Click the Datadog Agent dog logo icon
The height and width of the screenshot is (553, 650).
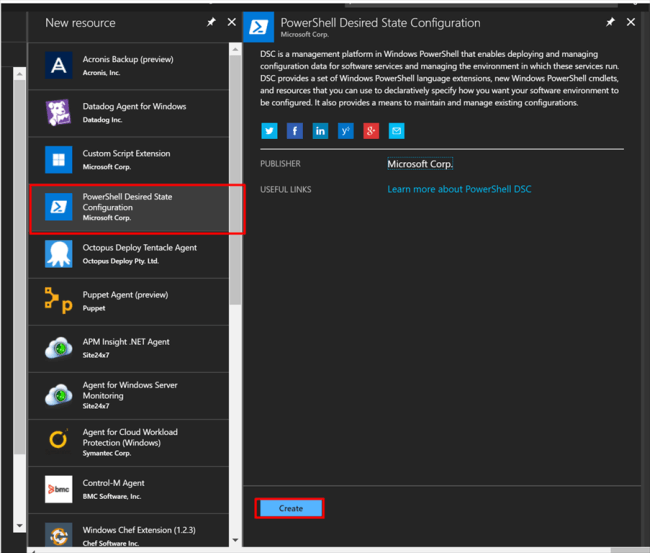tap(58, 112)
